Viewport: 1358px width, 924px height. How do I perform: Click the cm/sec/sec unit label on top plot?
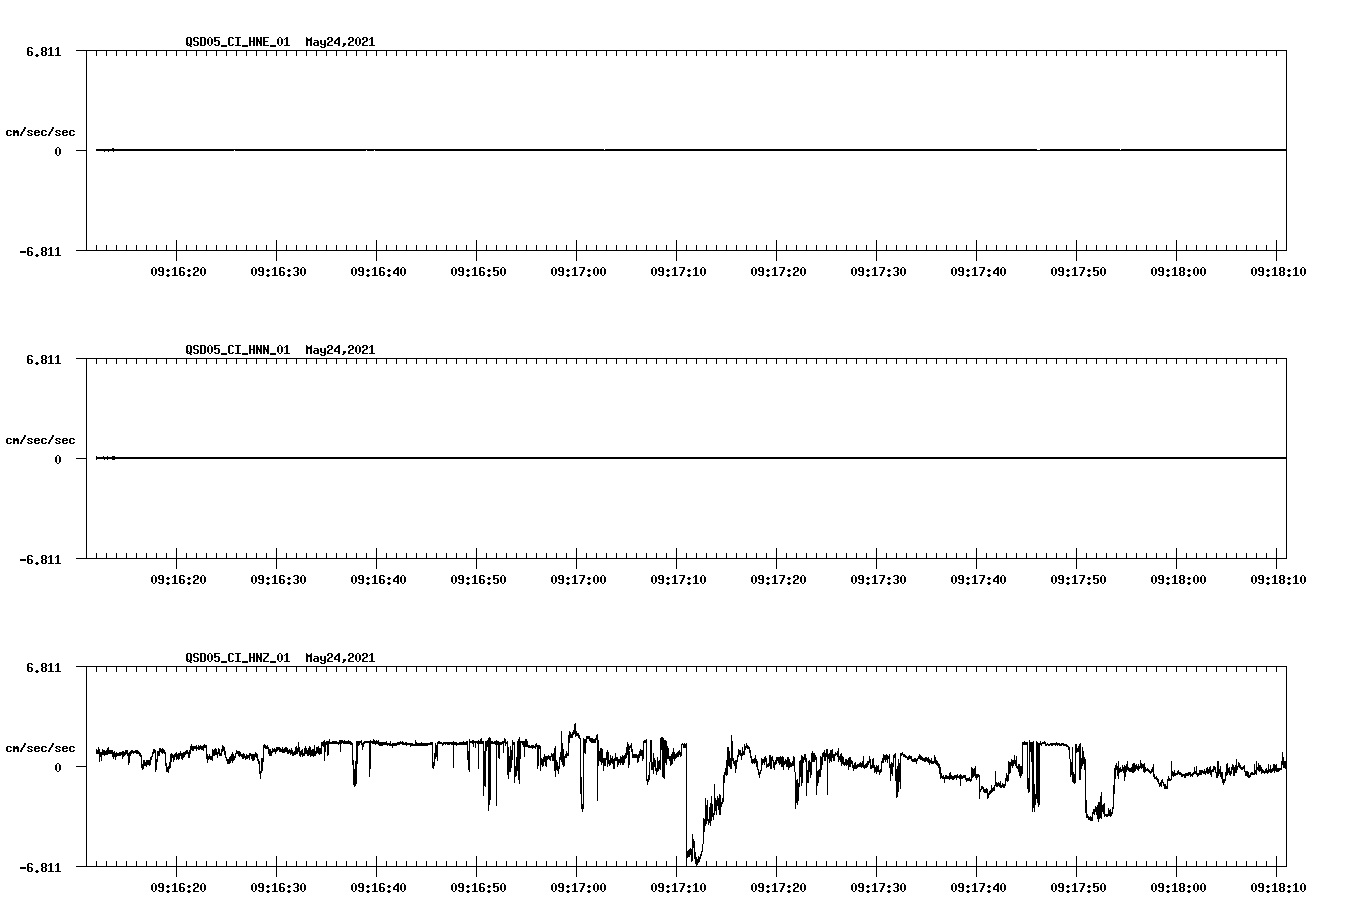point(41,130)
